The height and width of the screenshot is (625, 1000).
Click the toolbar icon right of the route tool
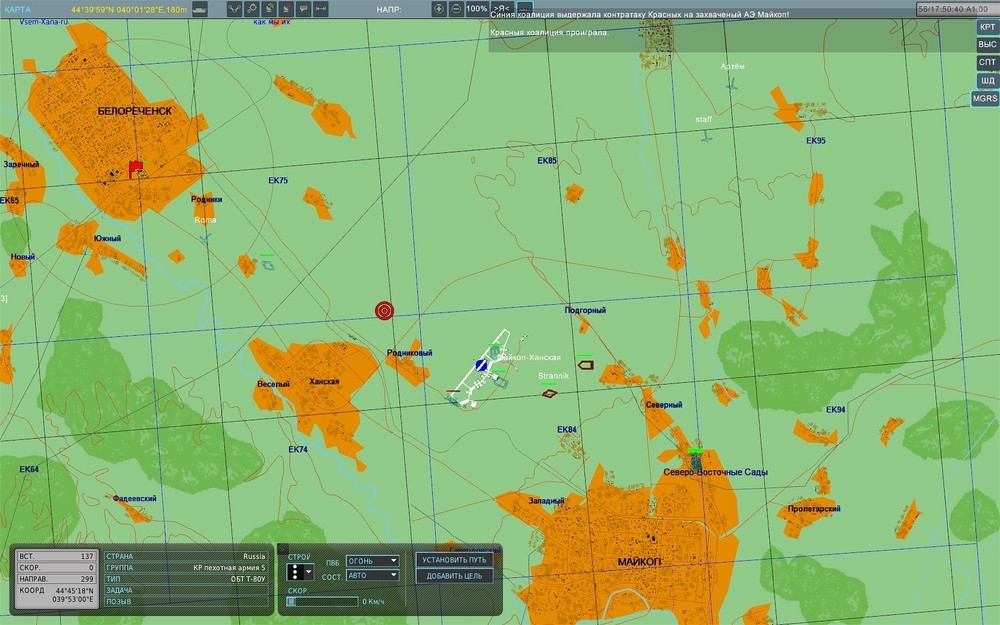(252, 9)
